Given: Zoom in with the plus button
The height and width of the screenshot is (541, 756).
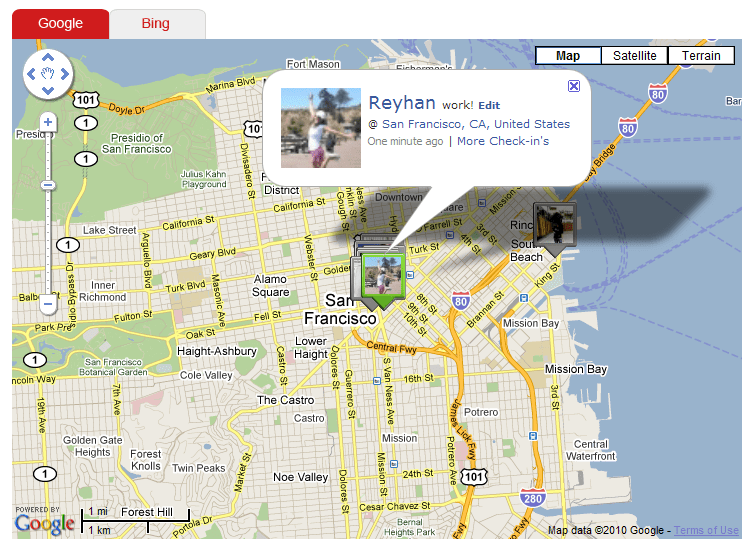Looking at the screenshot, I should tap(47, 122).
